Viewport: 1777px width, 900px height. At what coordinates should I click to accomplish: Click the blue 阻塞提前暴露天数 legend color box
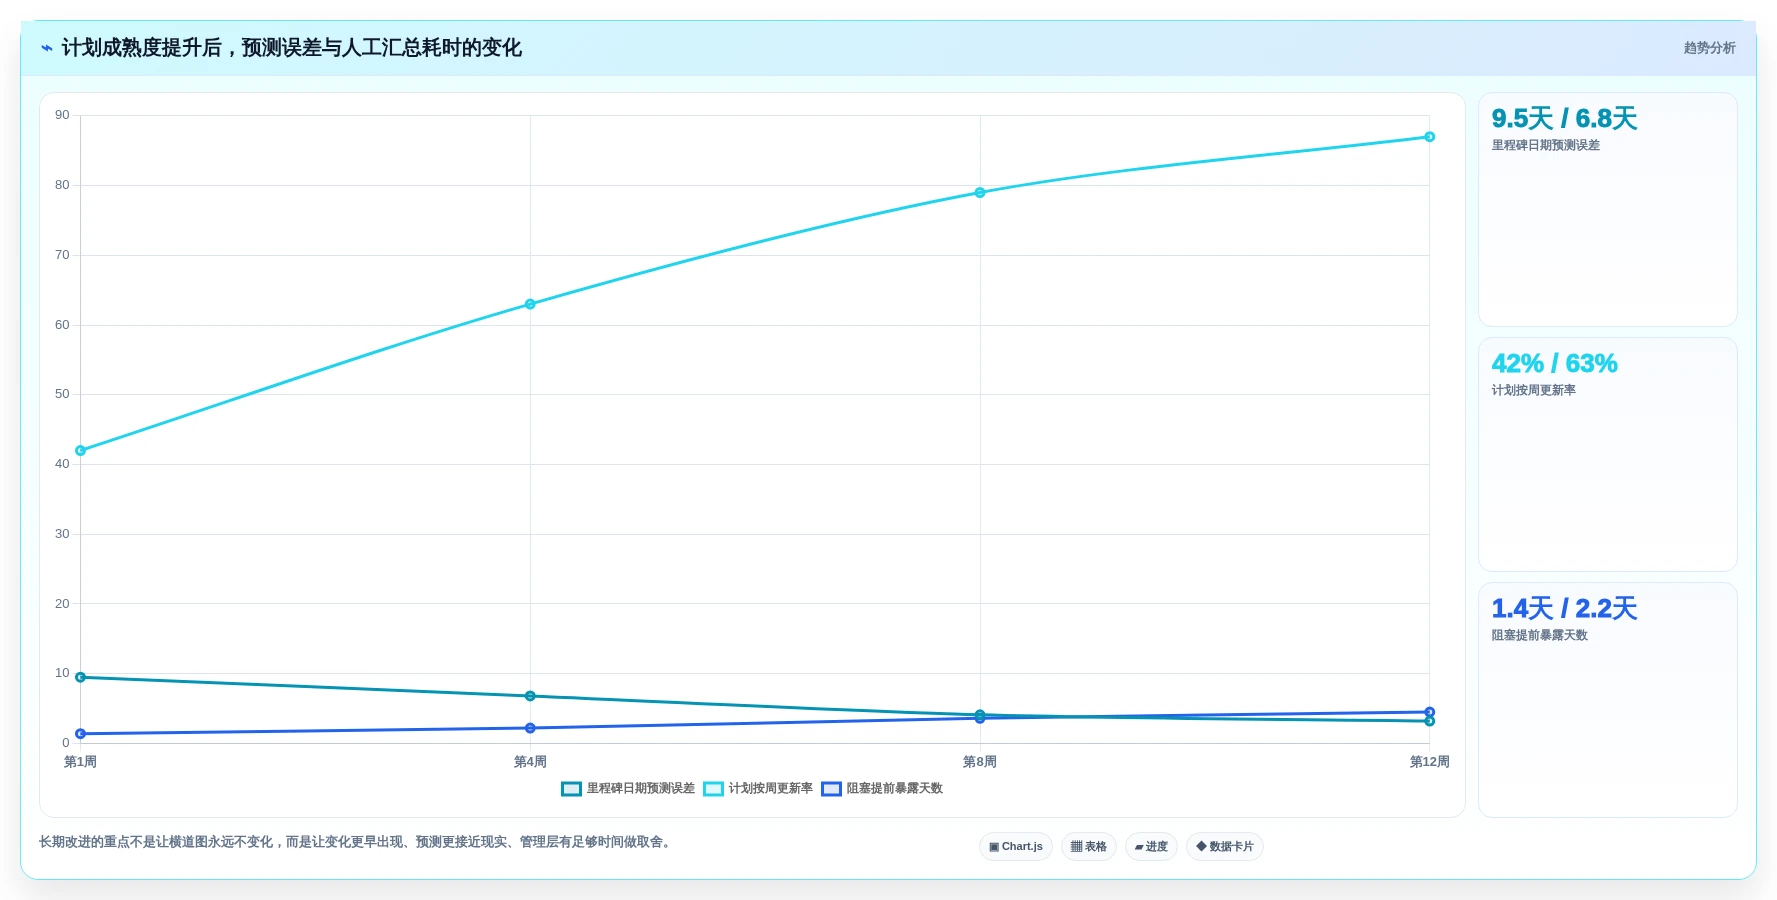[x=831, y=789]
